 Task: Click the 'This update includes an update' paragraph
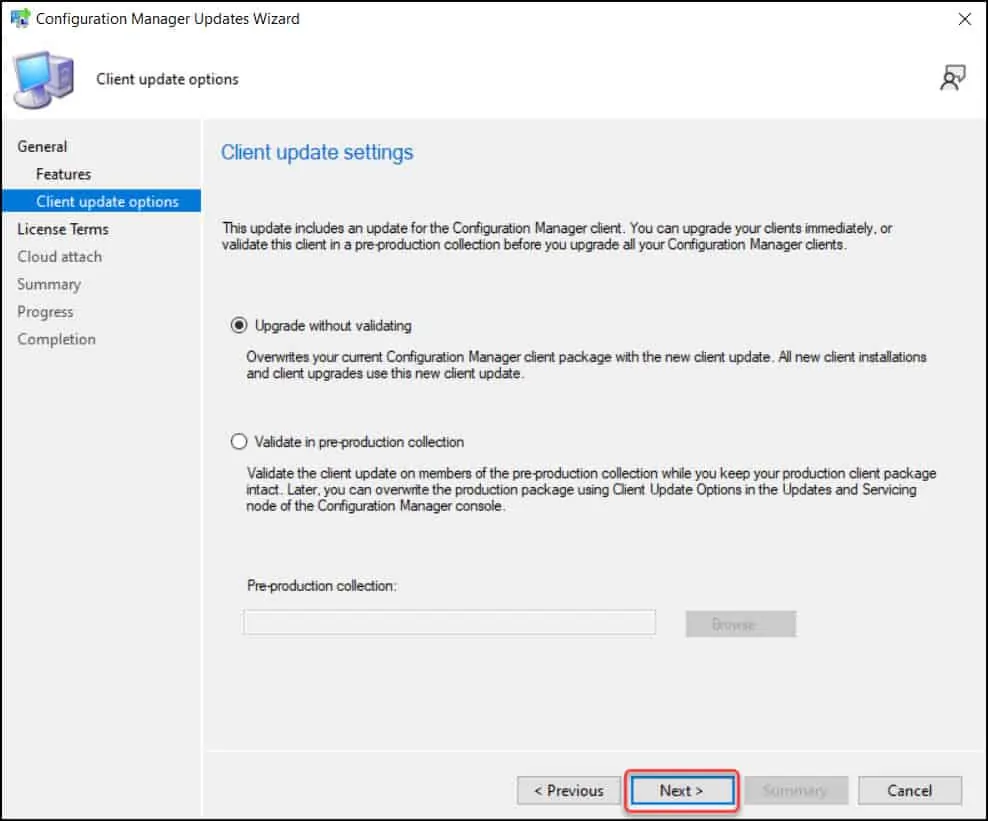click(557, 236)
